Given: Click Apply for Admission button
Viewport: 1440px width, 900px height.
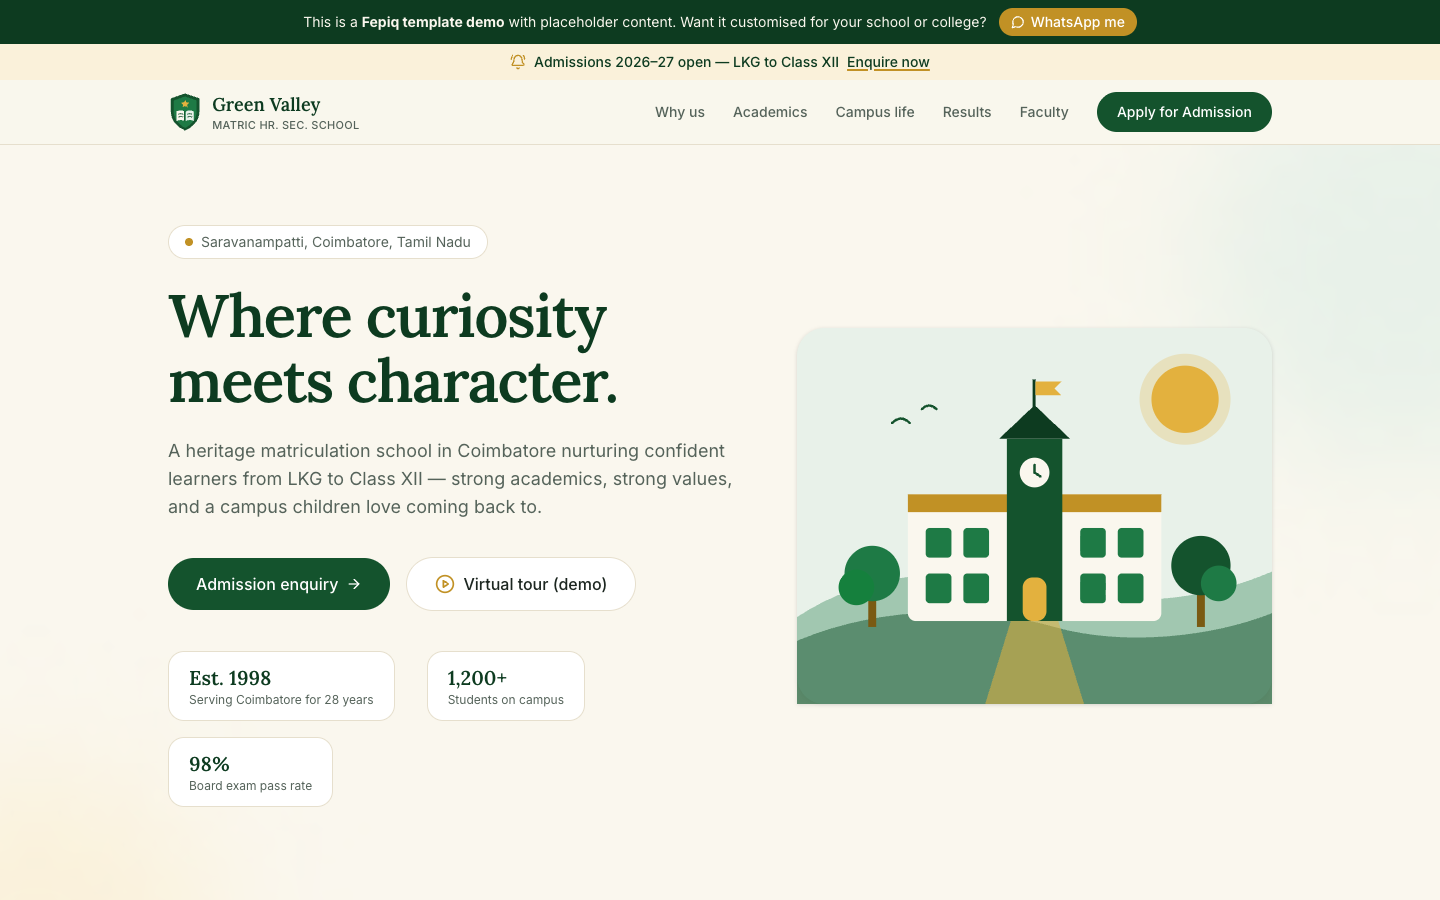Looking at the screenshot, I should 1184,112.
